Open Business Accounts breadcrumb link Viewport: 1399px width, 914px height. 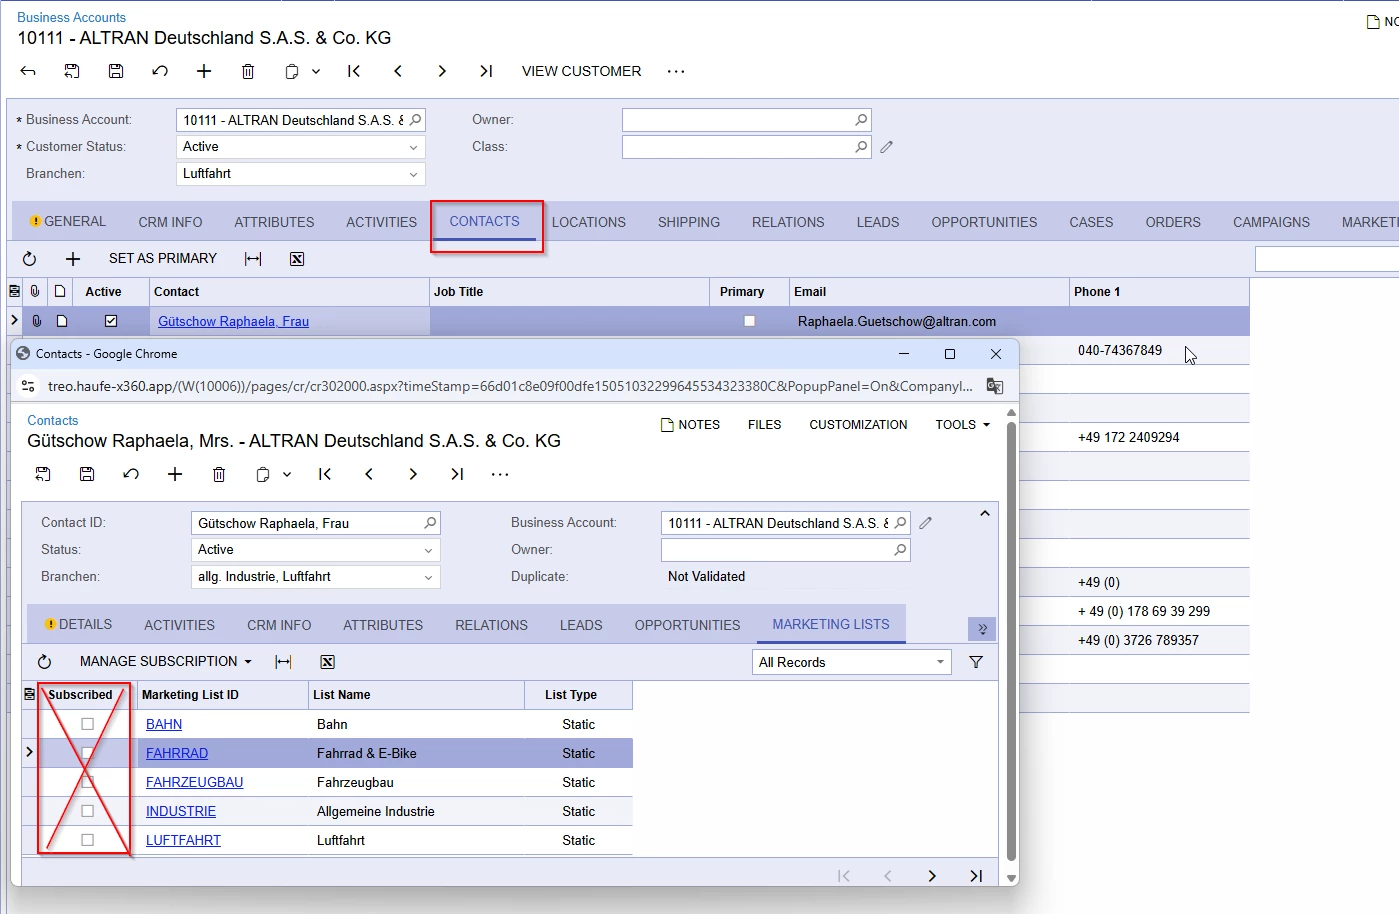[x=71, y=17]
